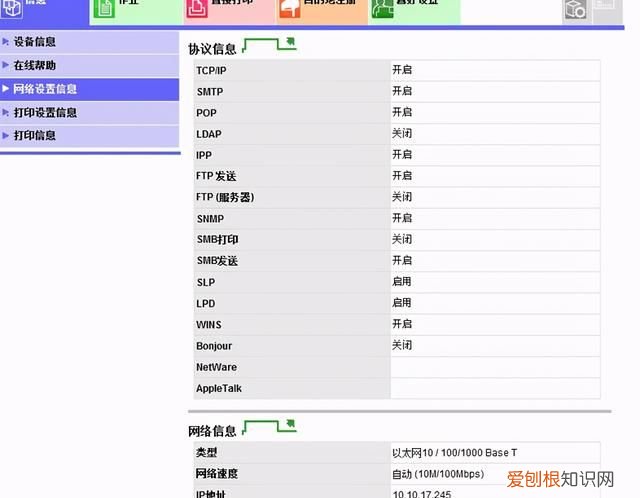This screenshot has width=640, height=498.
Task: Select the 网络速度 label
Action: [217, 474]
